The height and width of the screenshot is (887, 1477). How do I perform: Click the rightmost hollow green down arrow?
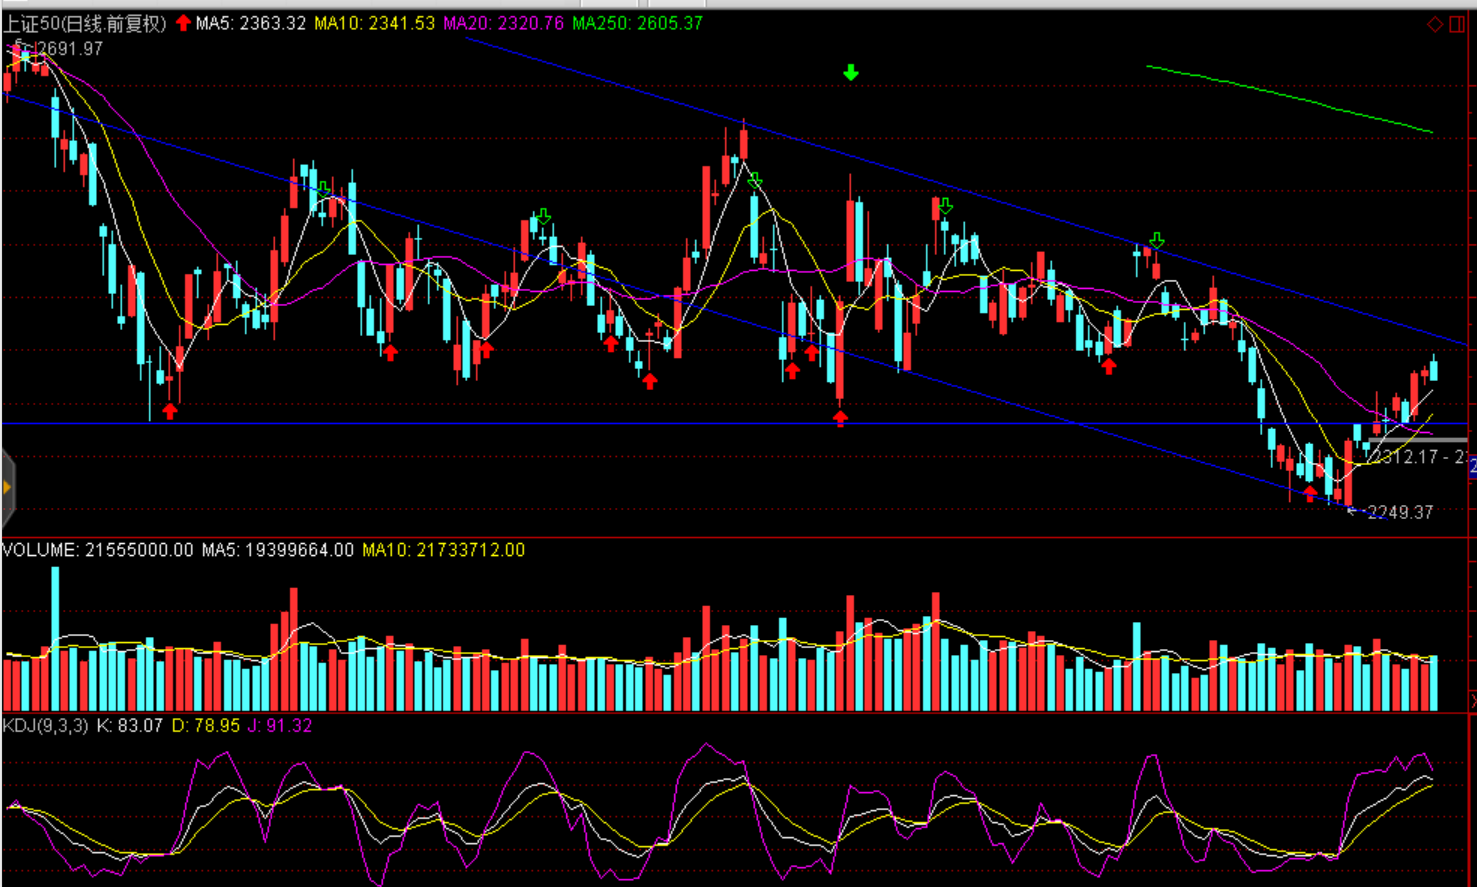click(x=1157, y=241)
